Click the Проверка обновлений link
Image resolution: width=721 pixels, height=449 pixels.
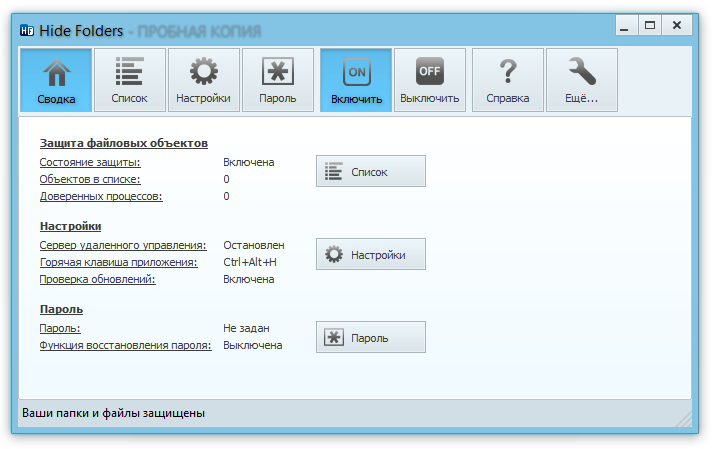coord(97,279)
